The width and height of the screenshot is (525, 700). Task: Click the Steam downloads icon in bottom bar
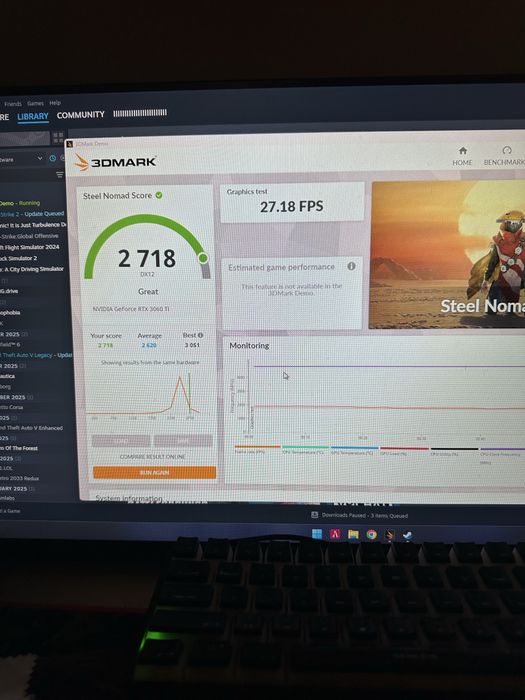click(x=314, y=515)
